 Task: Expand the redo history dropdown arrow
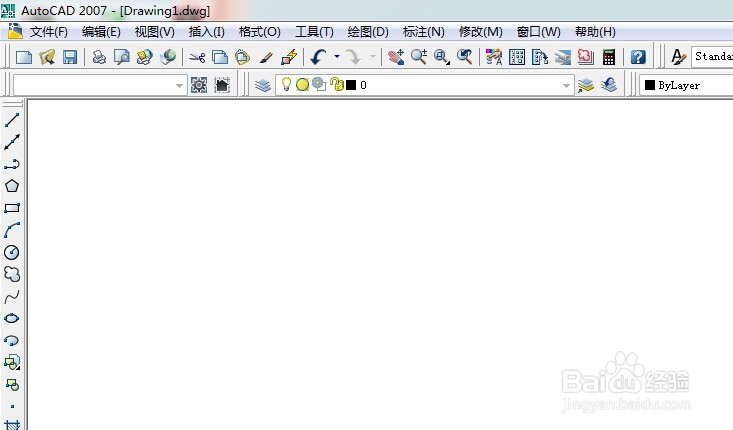point(373,57)
